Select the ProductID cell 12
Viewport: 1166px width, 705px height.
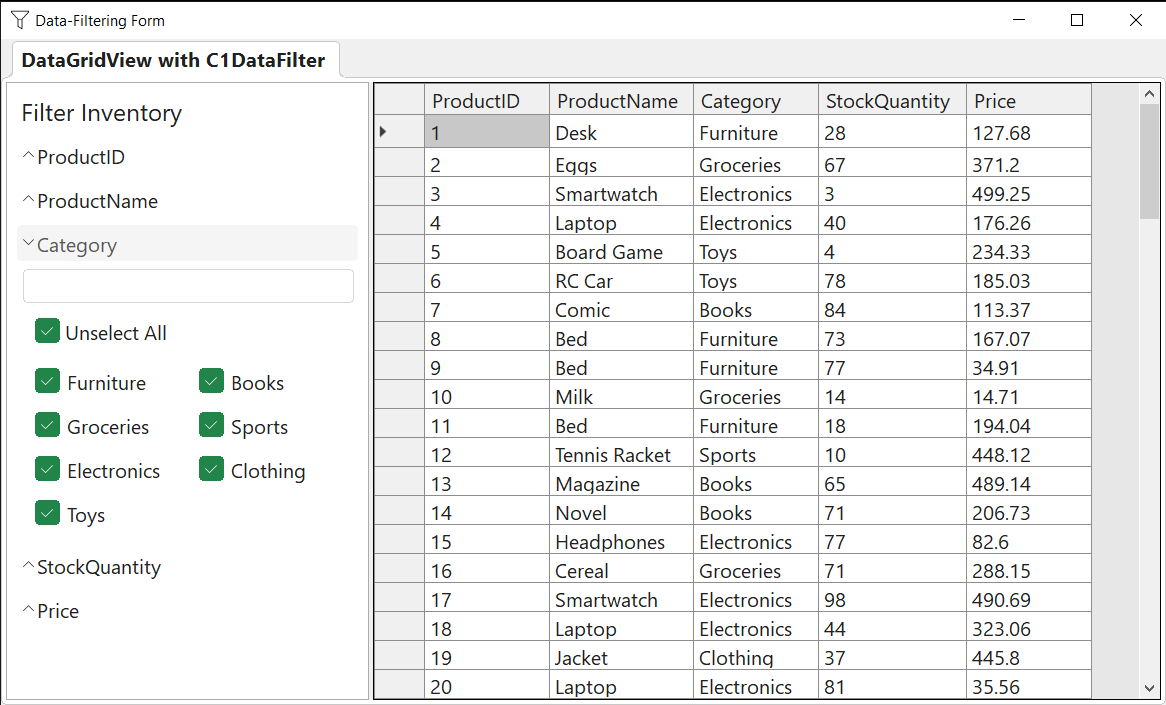point(487,452)
